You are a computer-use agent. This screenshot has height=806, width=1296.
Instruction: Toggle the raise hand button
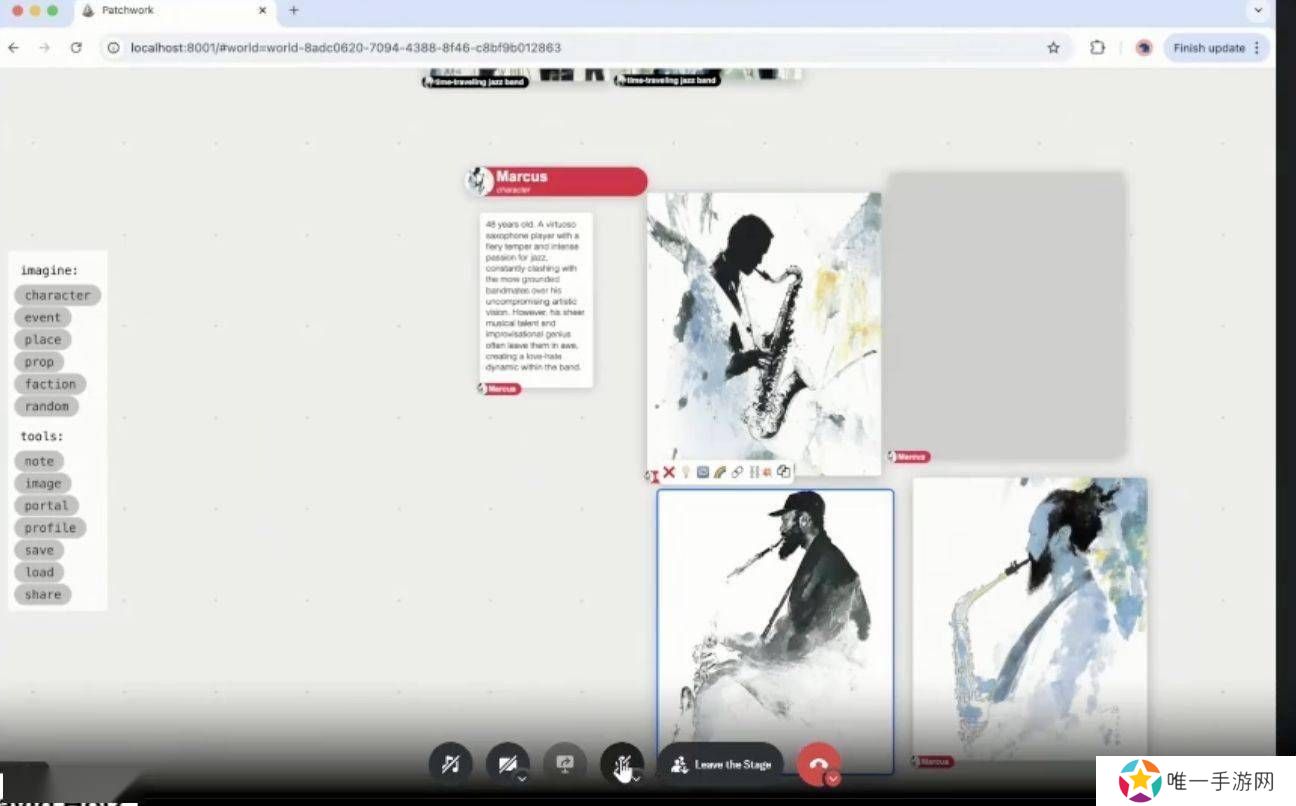coord(621,764)
